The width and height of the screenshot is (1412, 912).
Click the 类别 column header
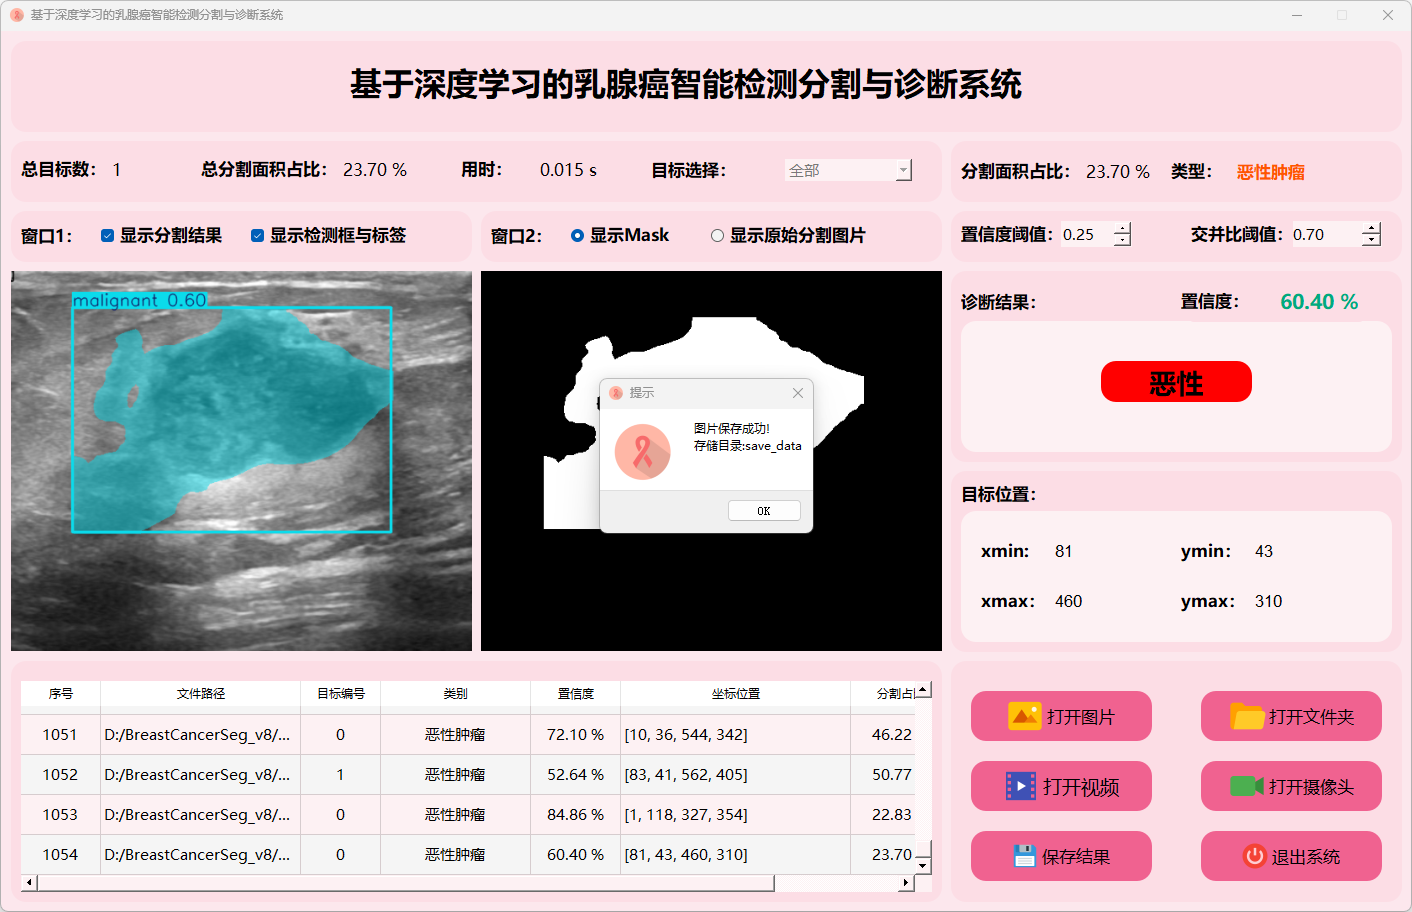point(456,694)
